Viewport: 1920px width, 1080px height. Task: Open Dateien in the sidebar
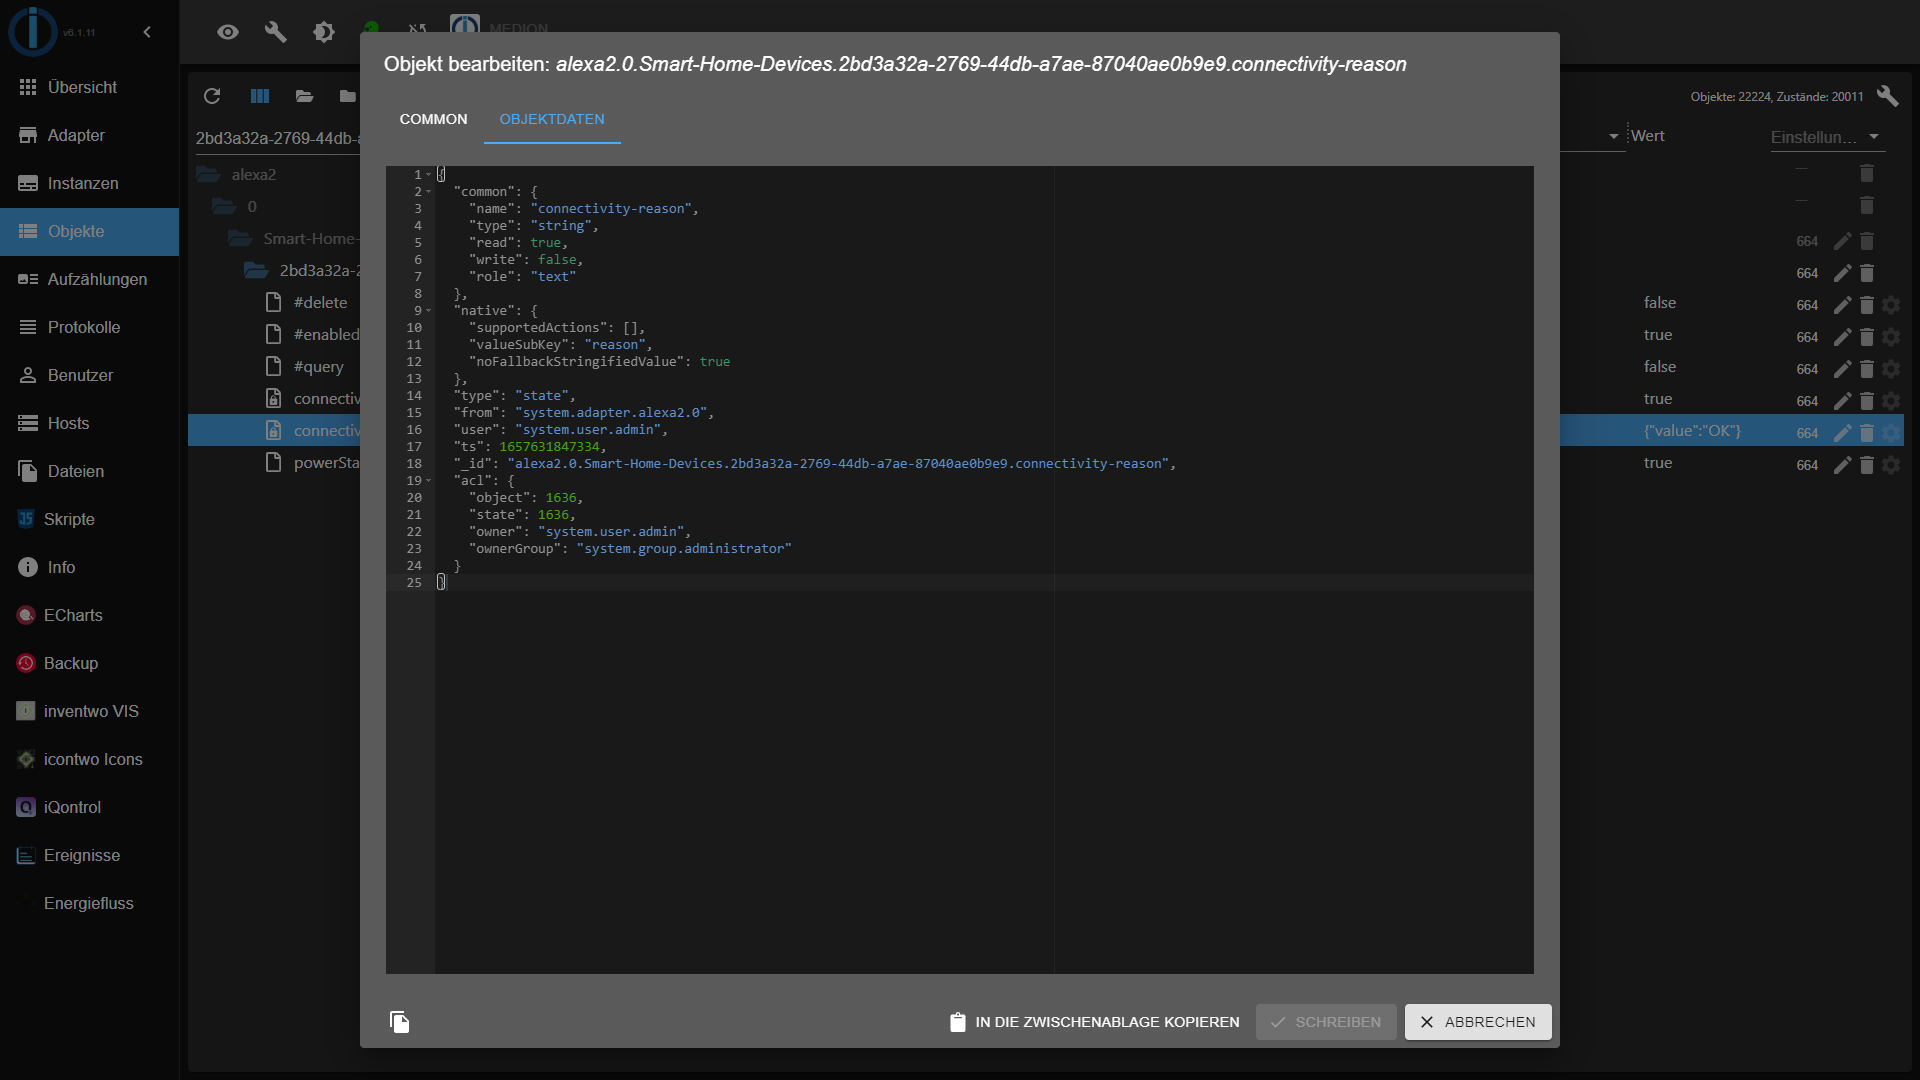coord(89,471)
